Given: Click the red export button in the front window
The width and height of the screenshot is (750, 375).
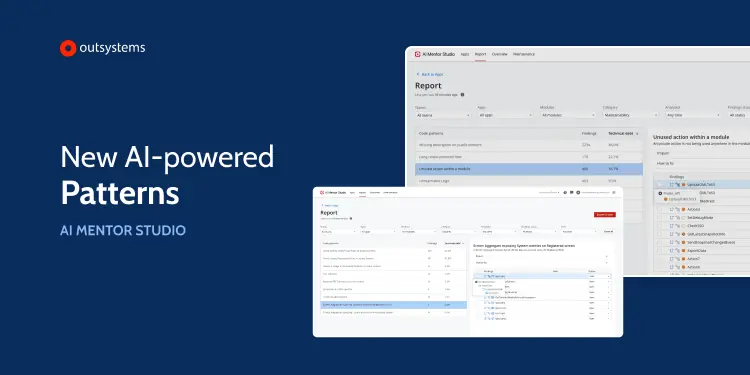Looking at the screenshot, I should 605,215.
